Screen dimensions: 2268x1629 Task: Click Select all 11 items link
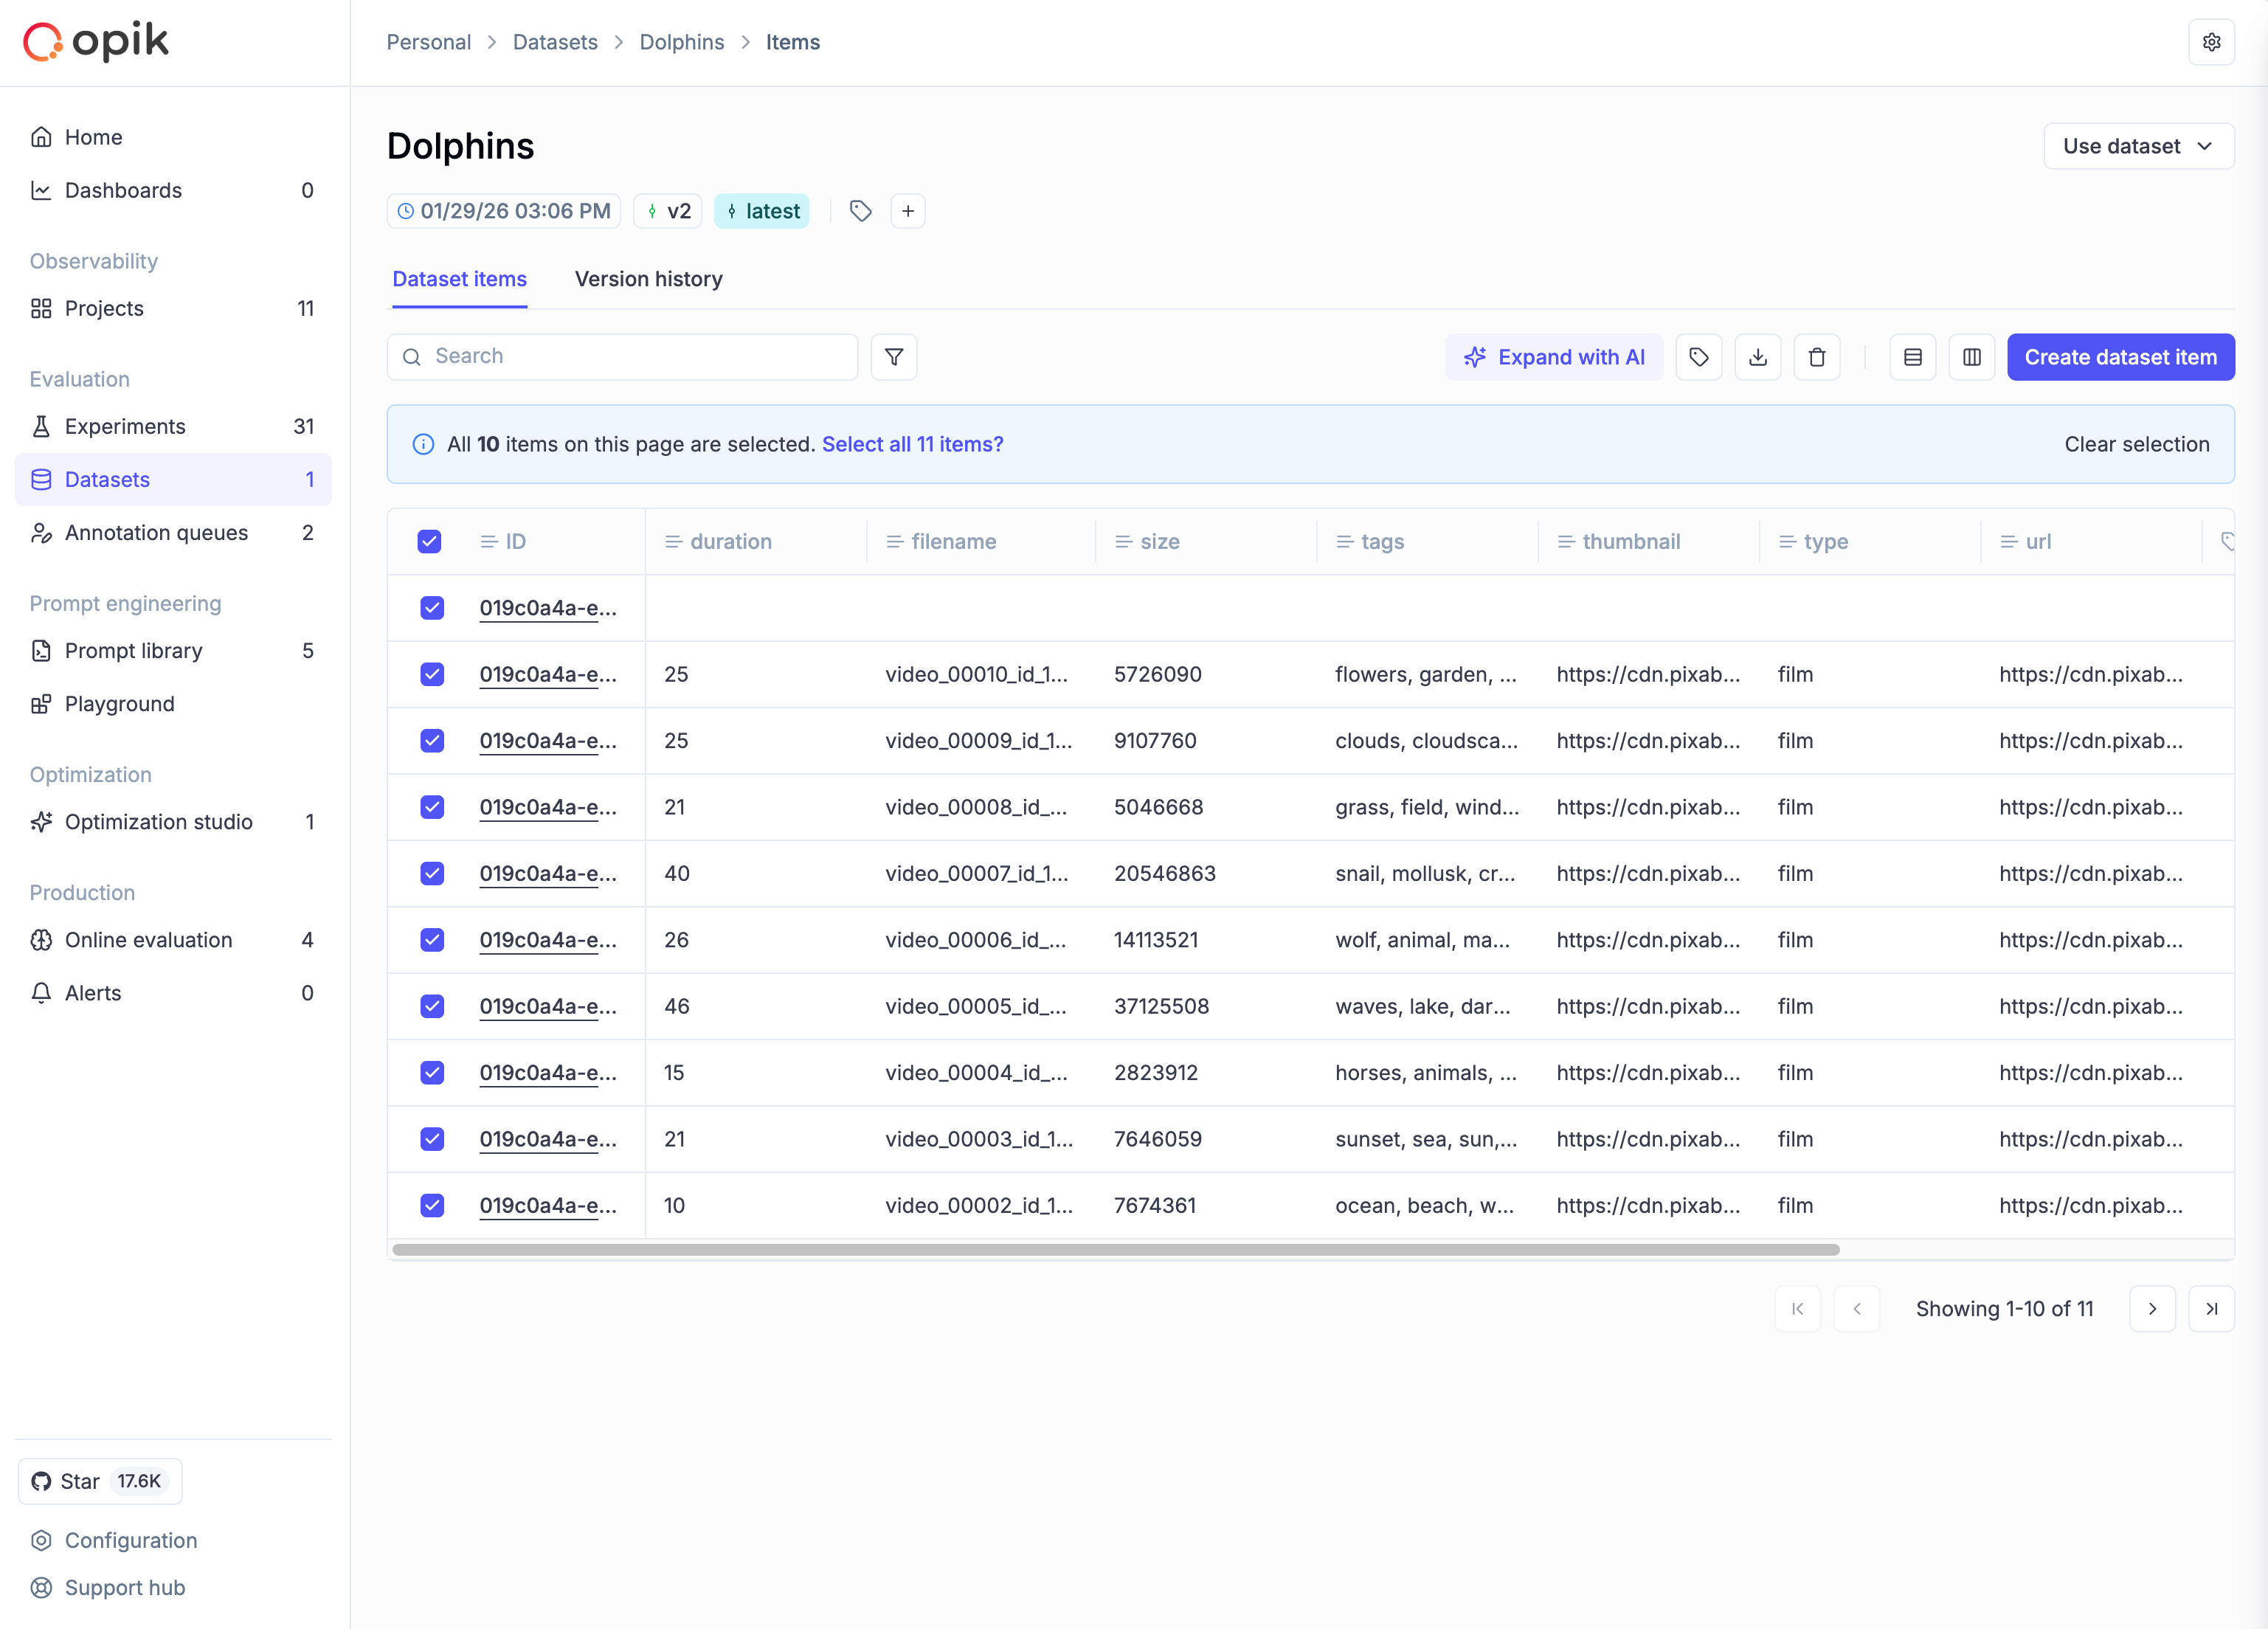point(912,444)
